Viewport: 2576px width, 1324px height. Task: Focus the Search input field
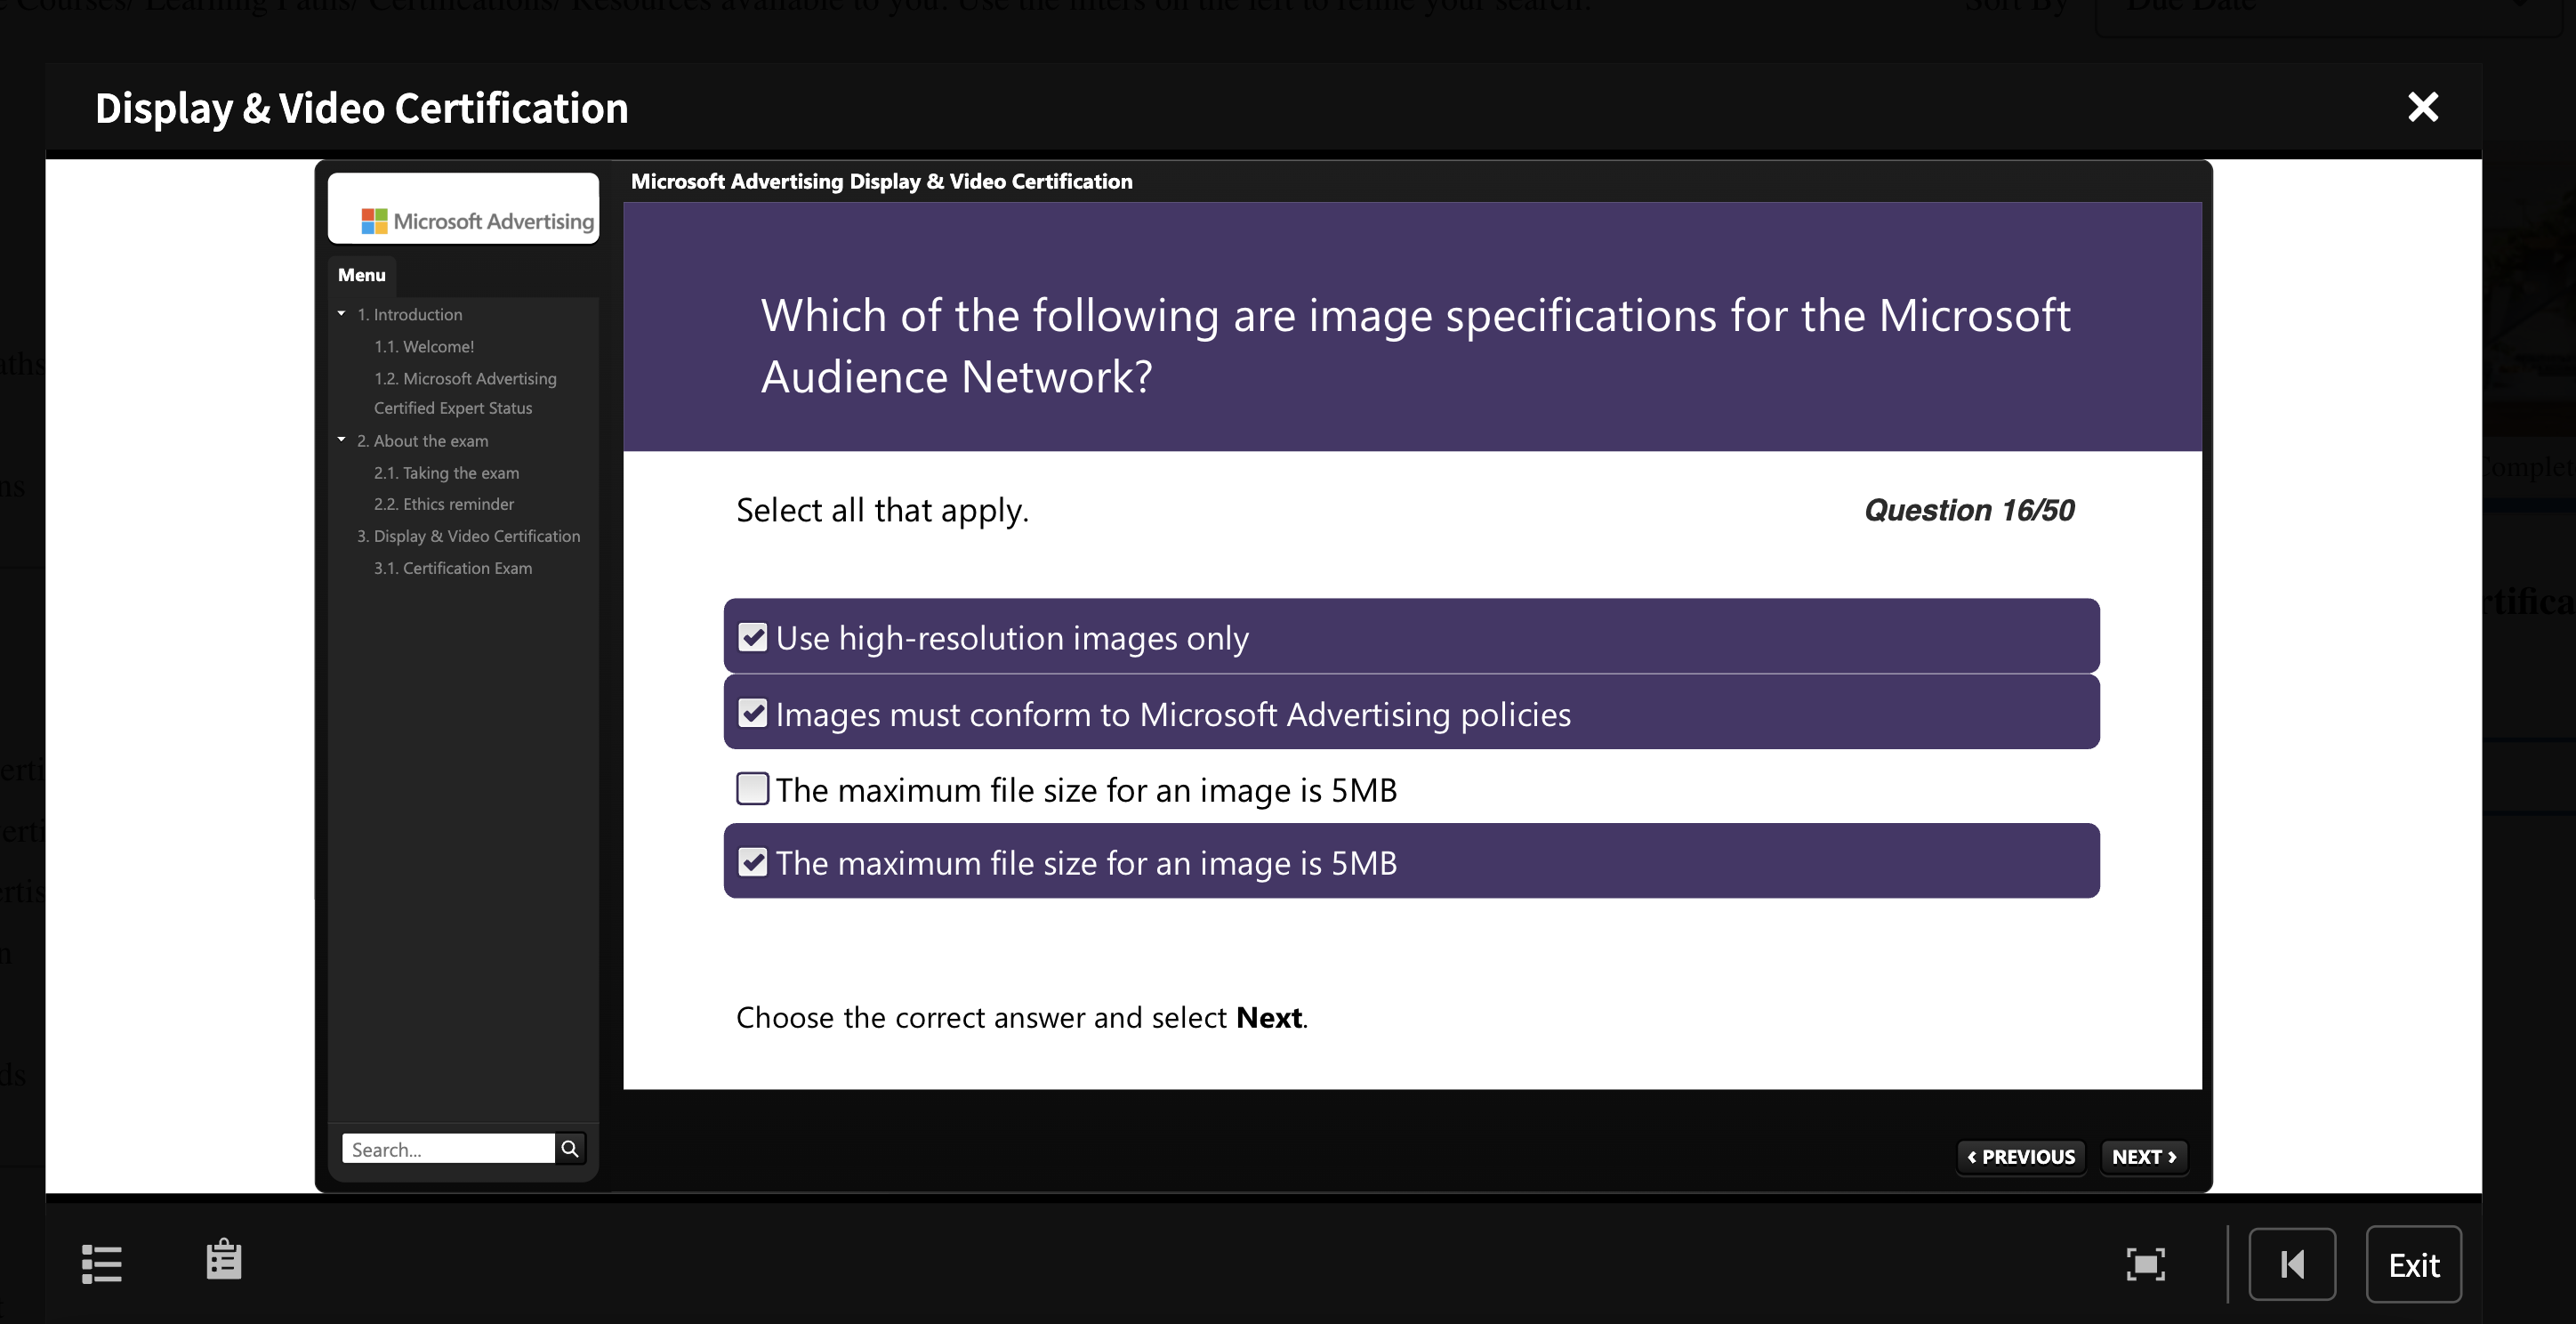[x=448, y=1149]
